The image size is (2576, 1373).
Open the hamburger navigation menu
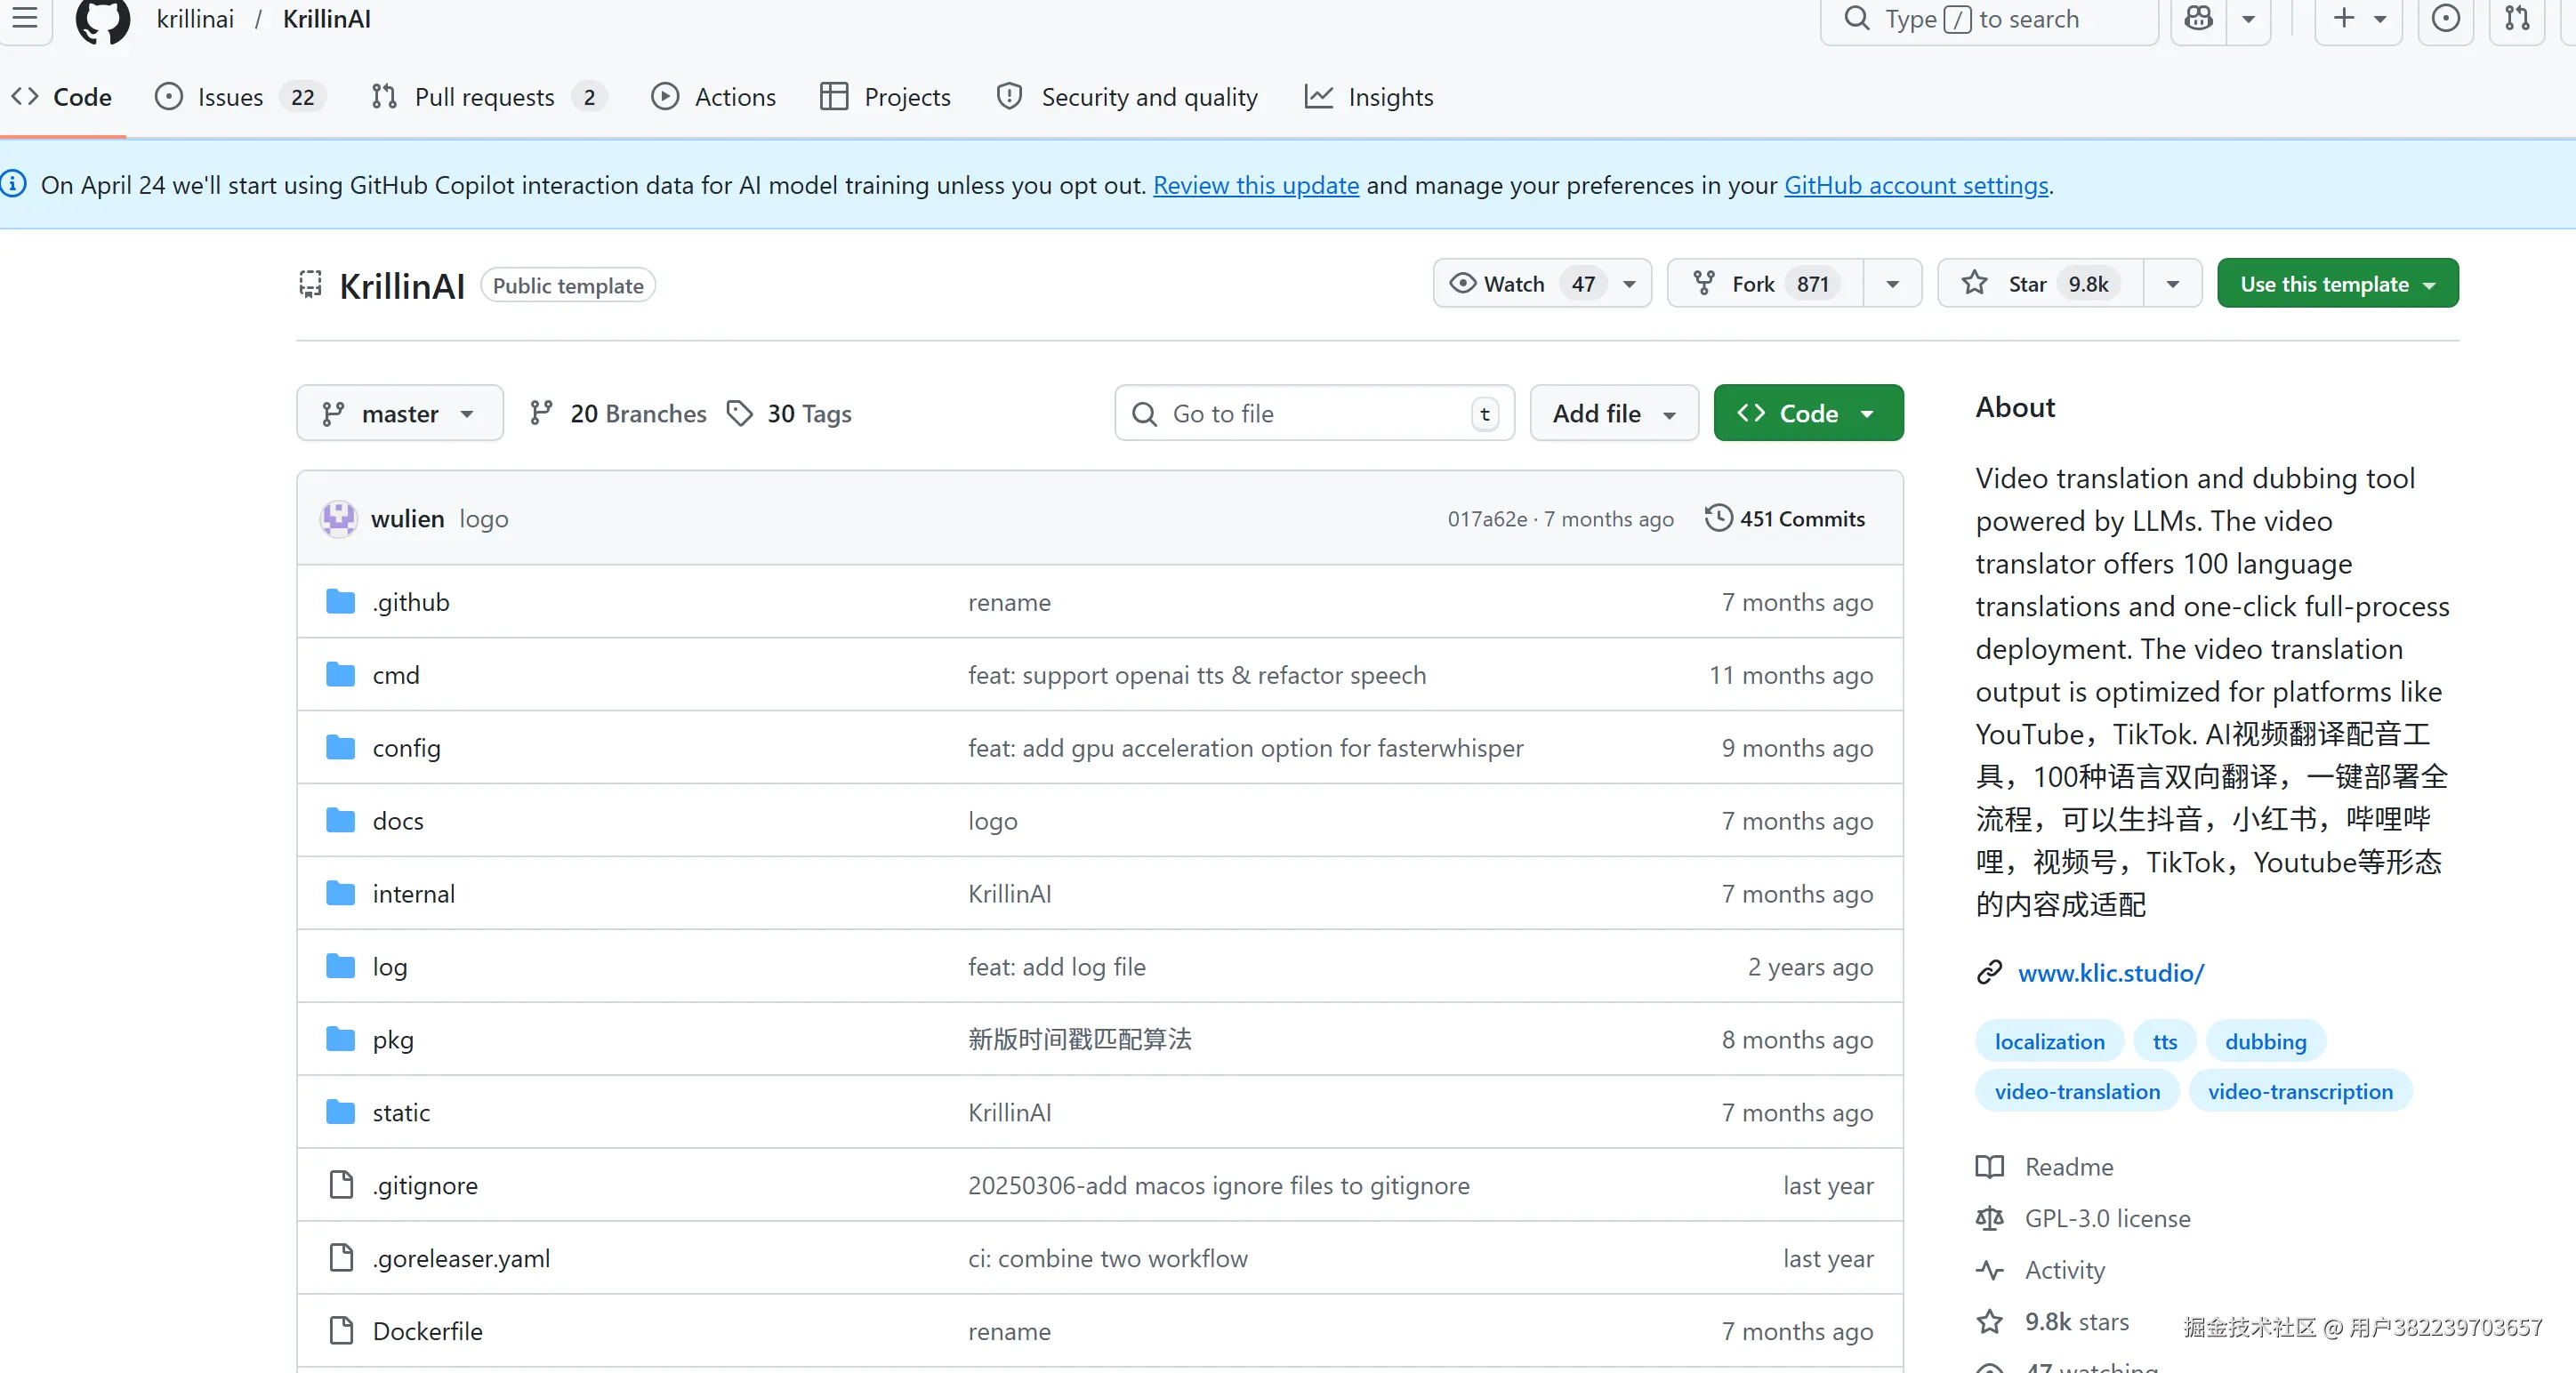pos(25,18)
